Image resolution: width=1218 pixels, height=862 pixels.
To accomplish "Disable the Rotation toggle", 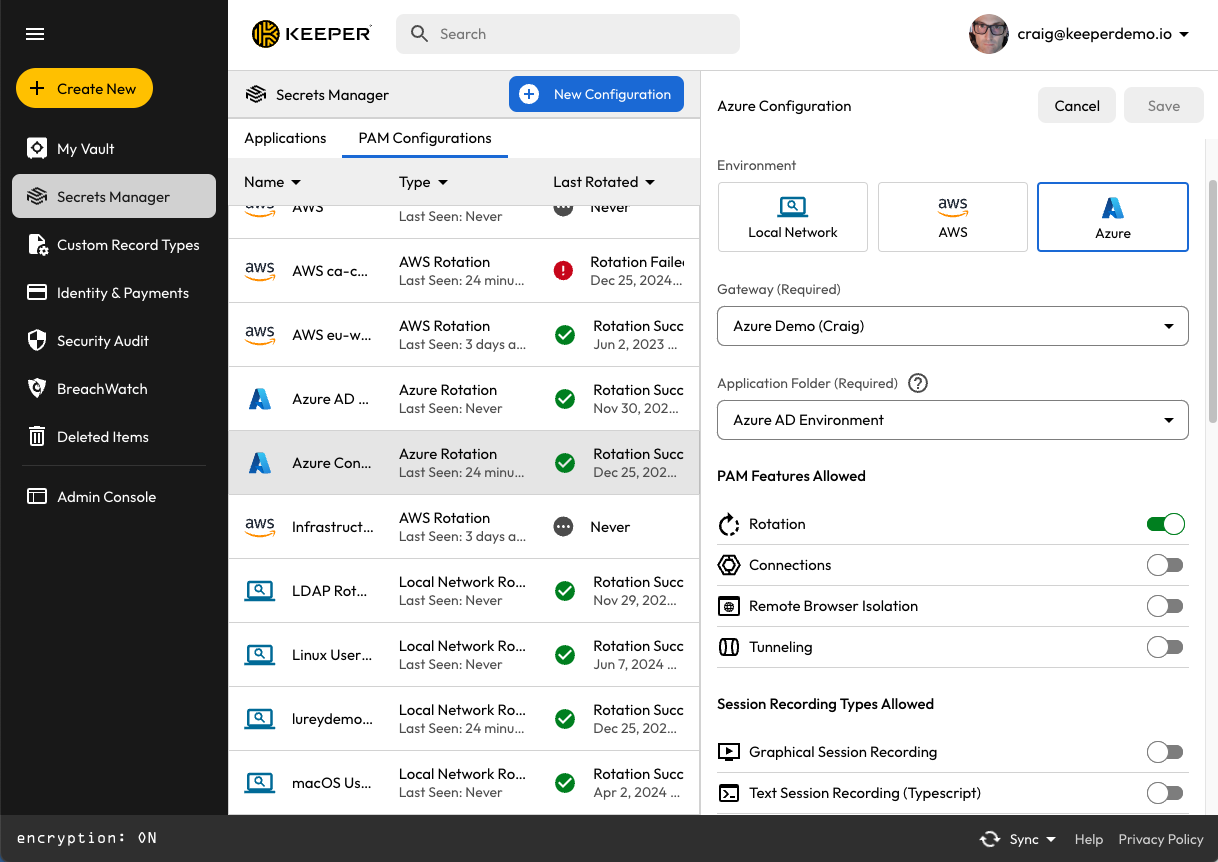I will [x=1165, y=524].
